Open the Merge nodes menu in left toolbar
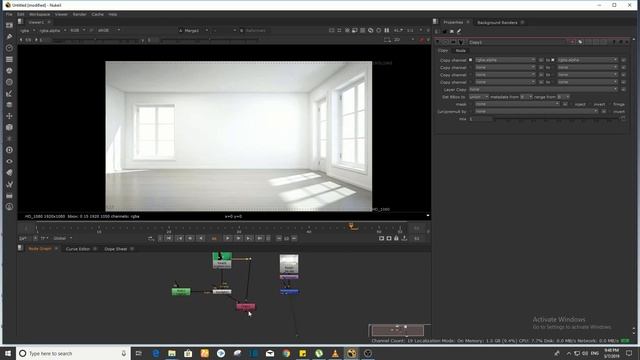 9,105
